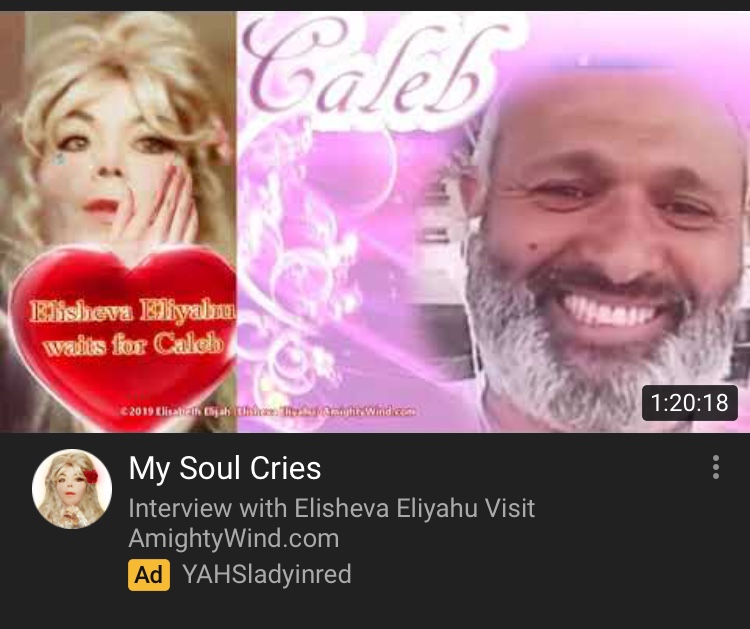The image size is (750, 629).
Task: Open the YAHSladyinred advertiser name
Action: (x=267, y=574)
